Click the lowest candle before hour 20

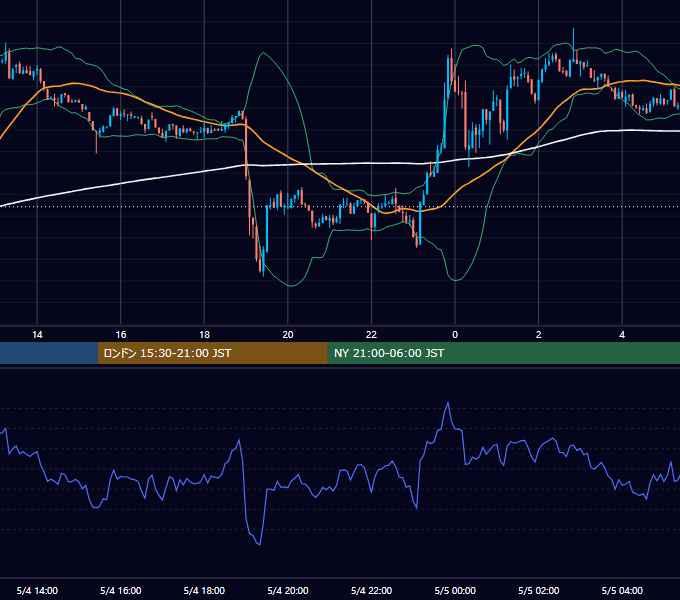click(x=263, y=260)
